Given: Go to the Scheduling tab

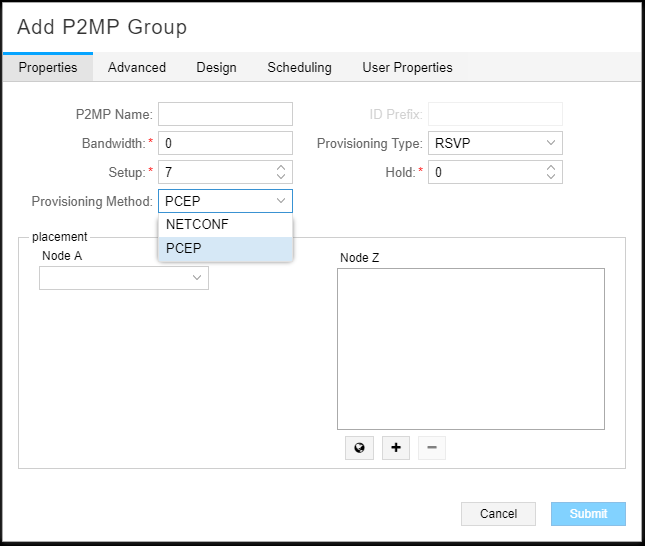Looking at the screenshot, I should pyautogui.click(x=299, y=67).
